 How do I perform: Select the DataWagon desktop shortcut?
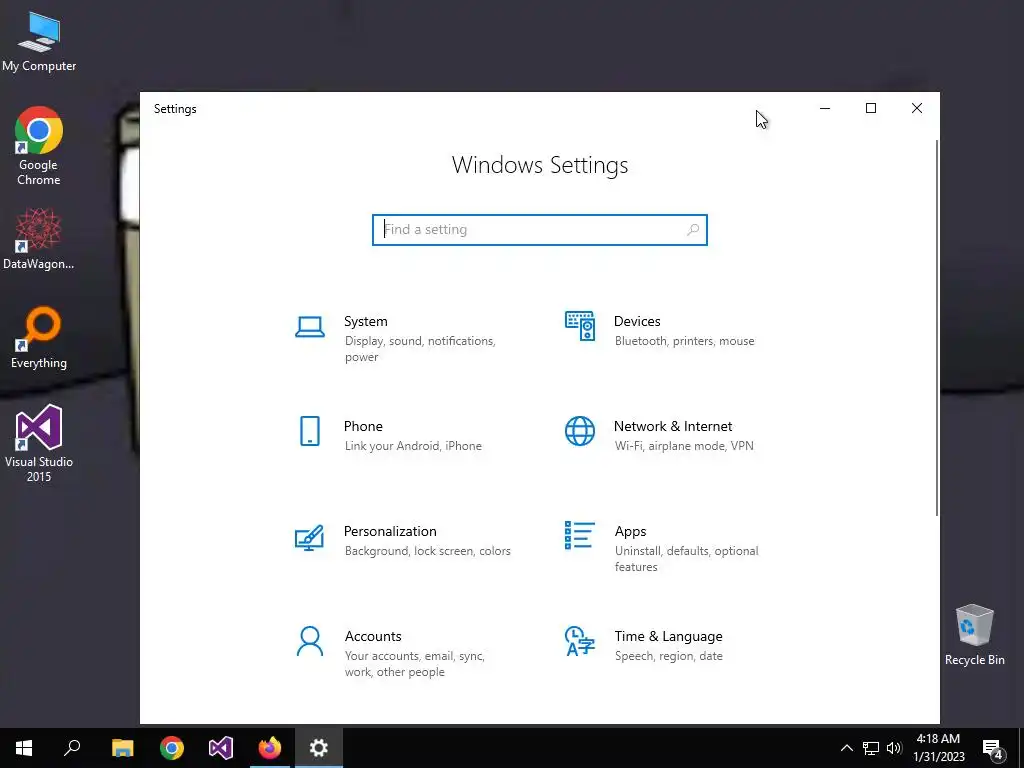coord(39,239)
